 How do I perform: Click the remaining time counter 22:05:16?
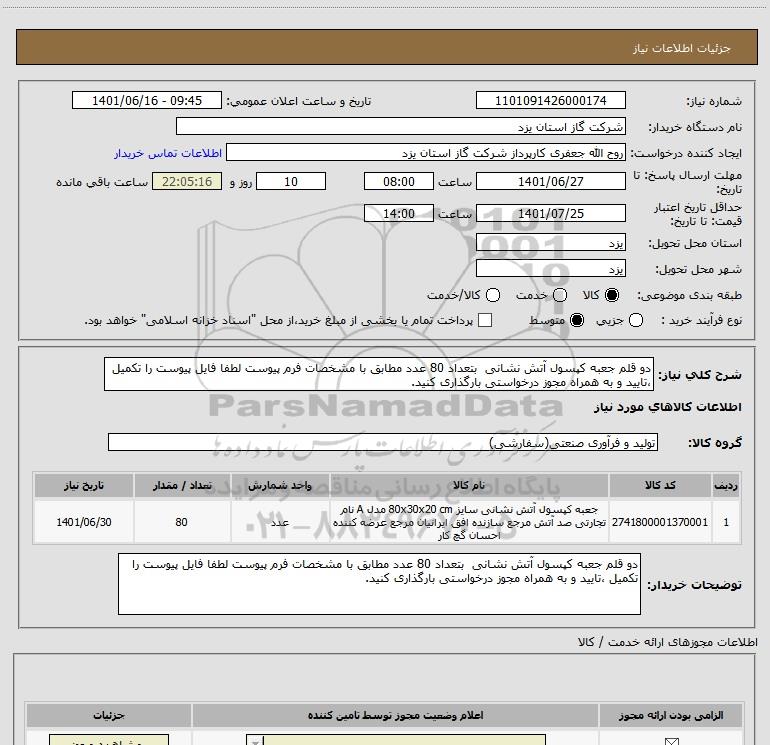click(x=187, y=181)
